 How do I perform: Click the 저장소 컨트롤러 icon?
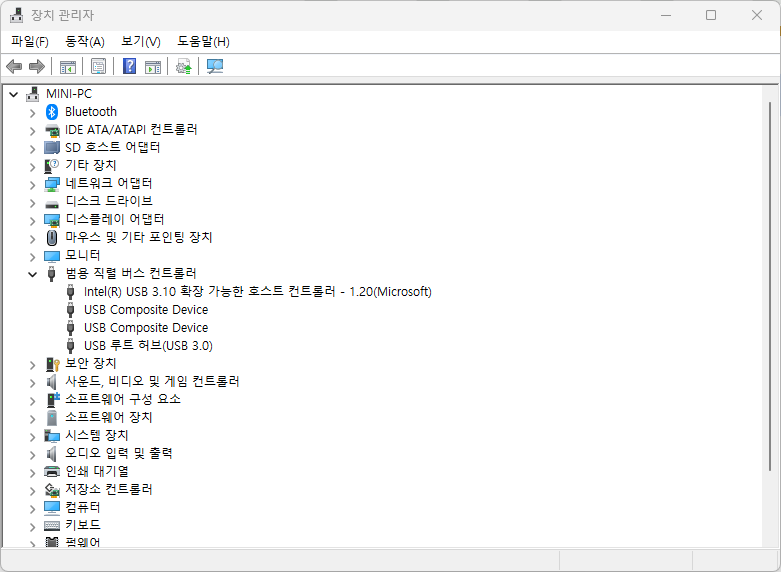point(52,490)
